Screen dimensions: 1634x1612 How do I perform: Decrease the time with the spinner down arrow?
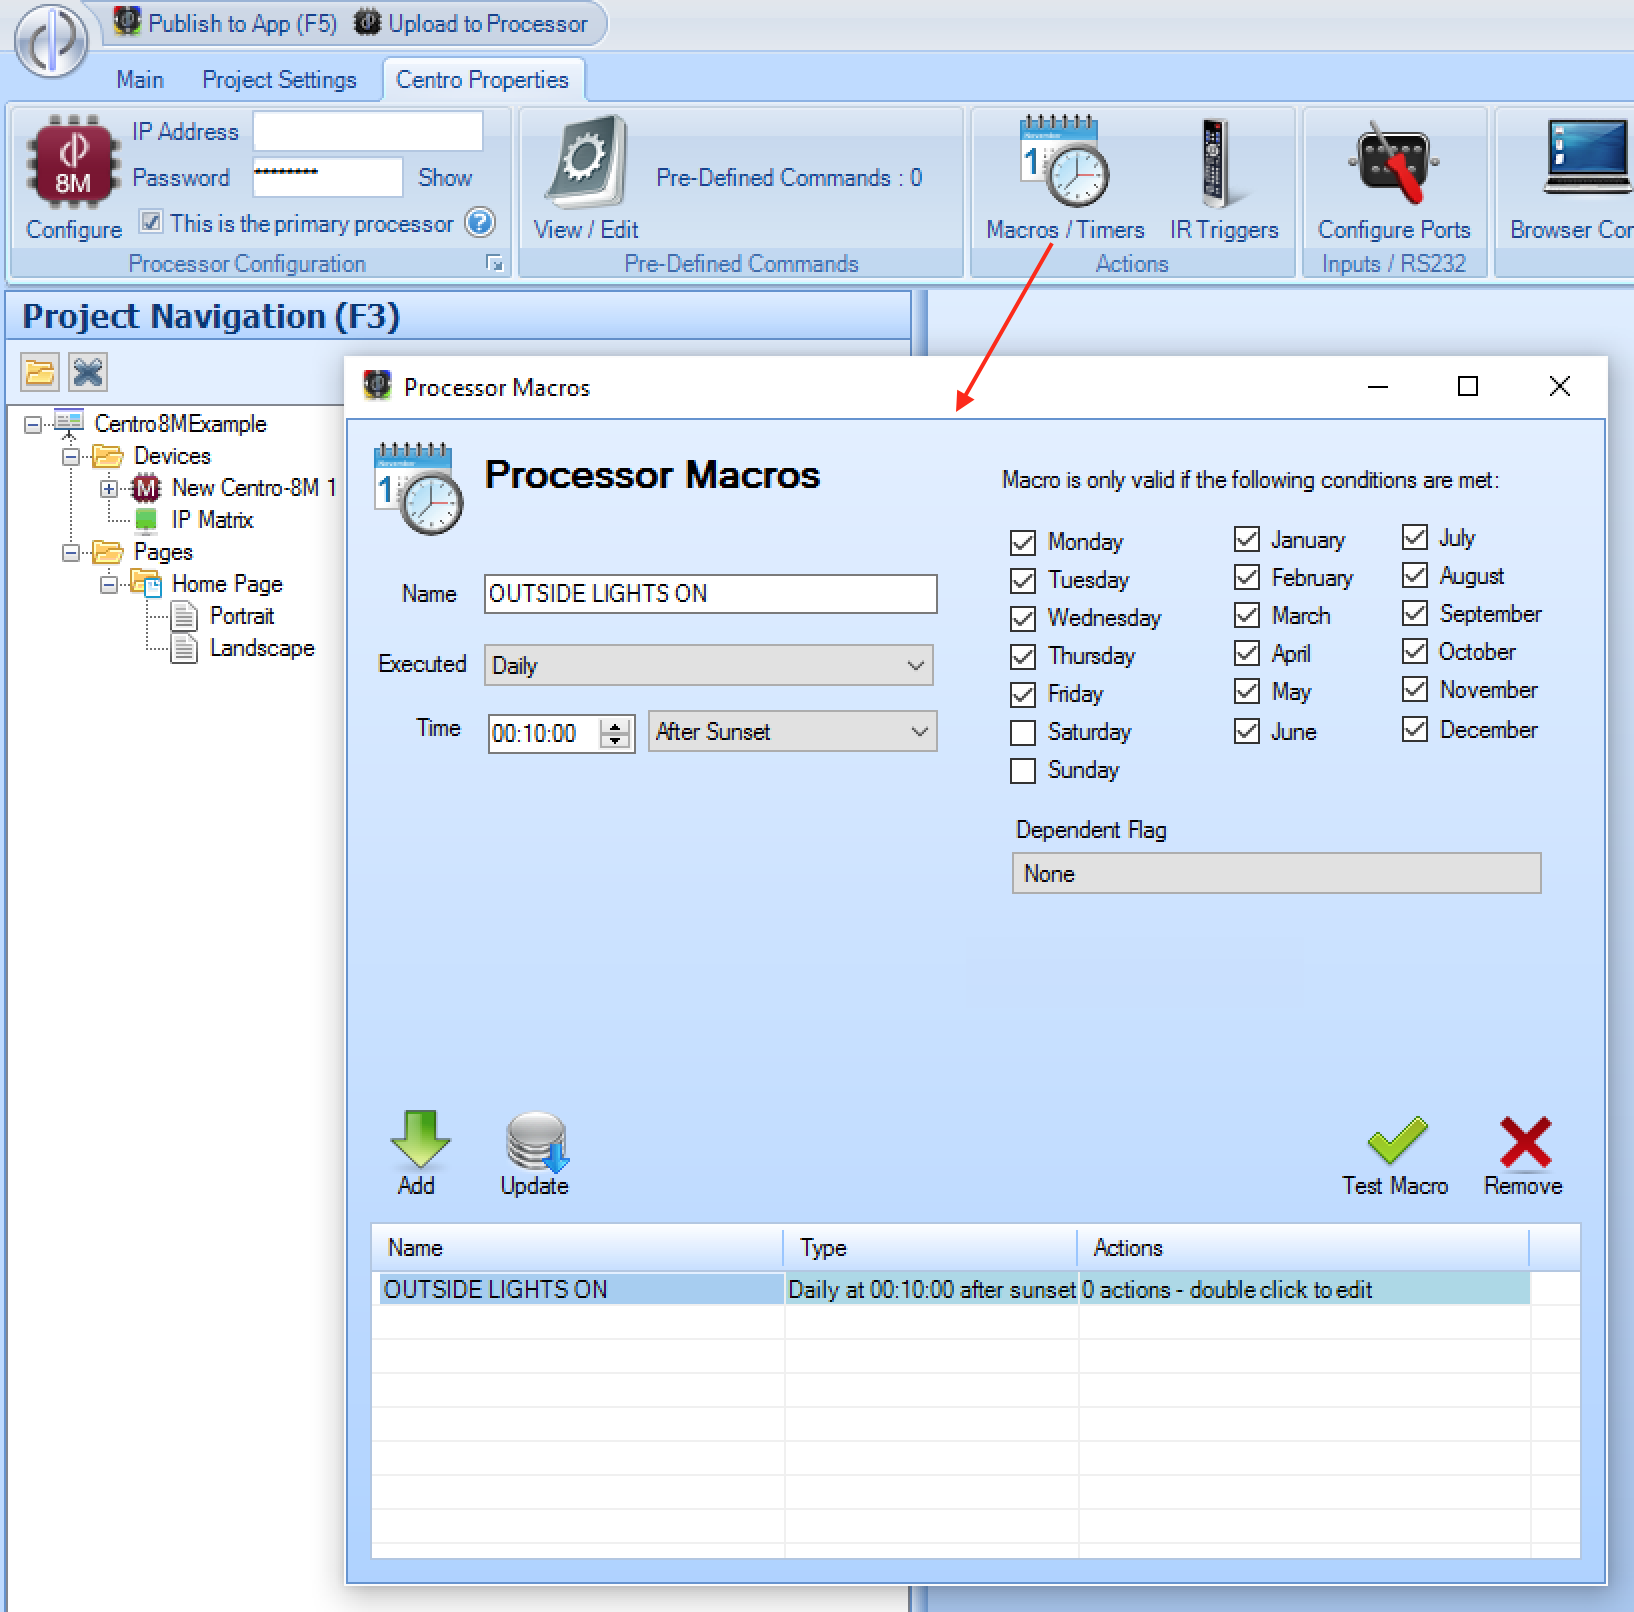click(616, 741)
